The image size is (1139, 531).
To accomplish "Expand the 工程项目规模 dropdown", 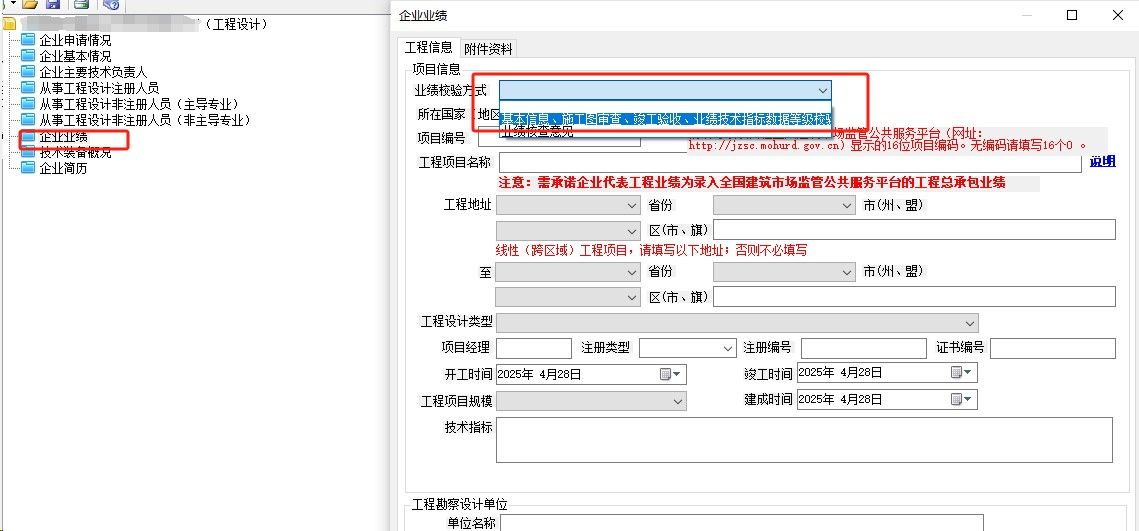I will pyautogui.click(x=678, y=401).
